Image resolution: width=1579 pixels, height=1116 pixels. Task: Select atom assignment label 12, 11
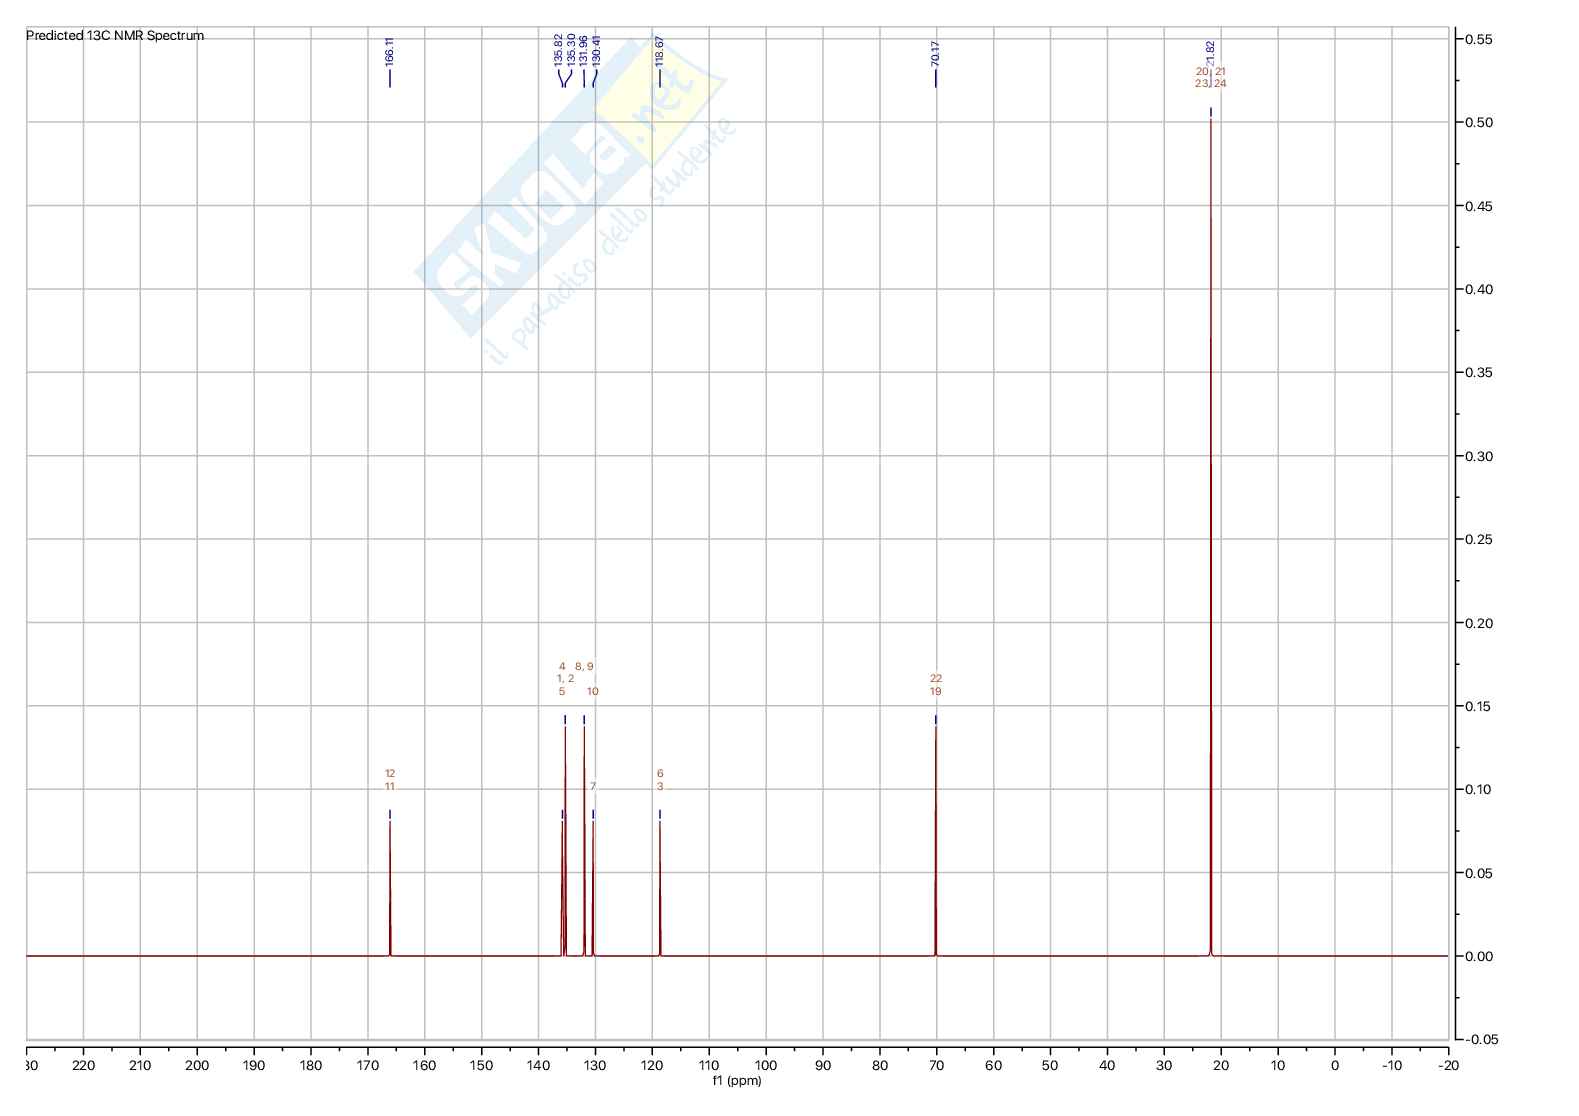(390, 780)
